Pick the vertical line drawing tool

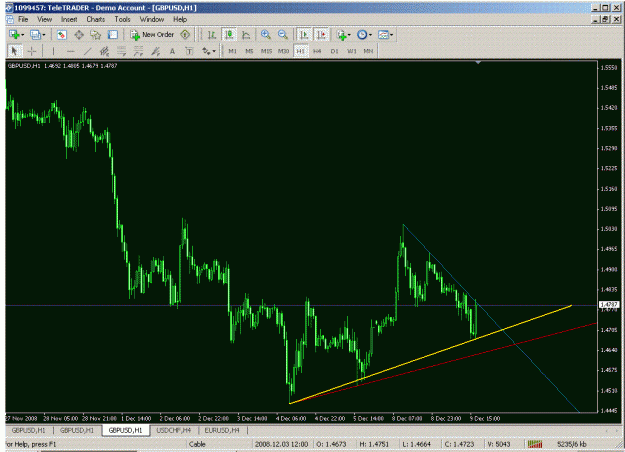tap(53, 51)
